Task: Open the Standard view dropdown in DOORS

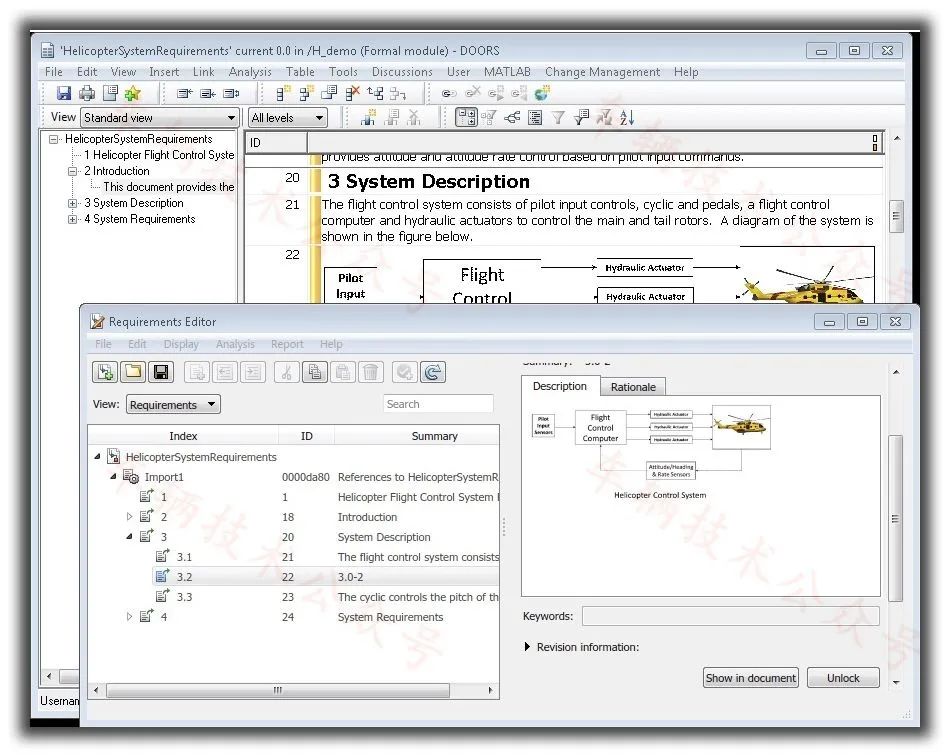Action: 160,117
